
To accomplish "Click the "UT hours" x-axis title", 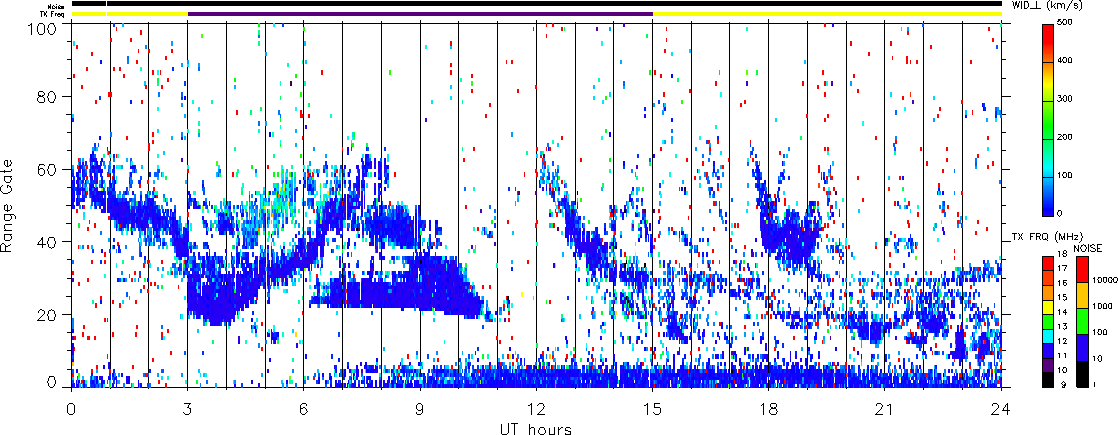I will coord(535,427).
